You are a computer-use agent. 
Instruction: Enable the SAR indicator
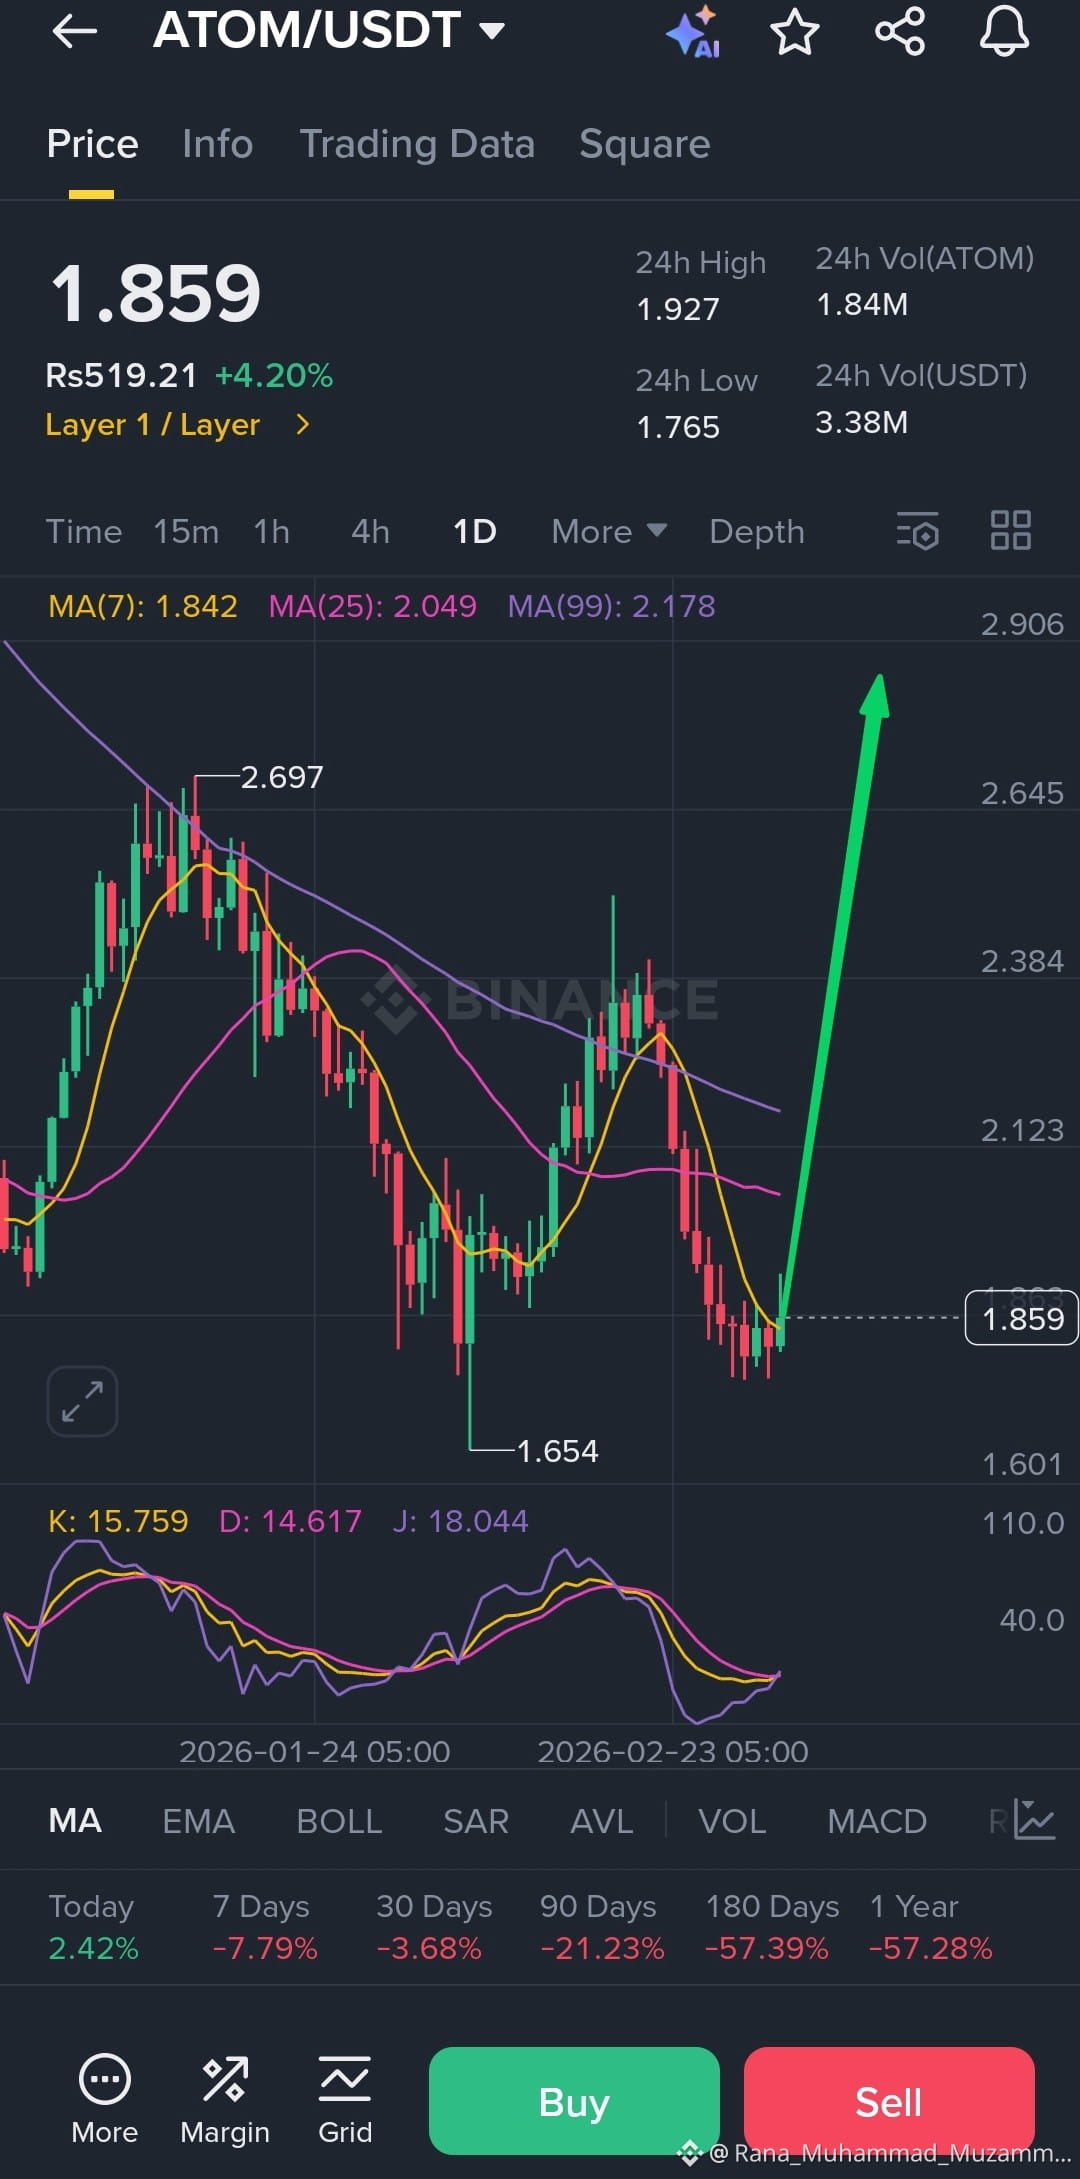(x=476, y=1820)
